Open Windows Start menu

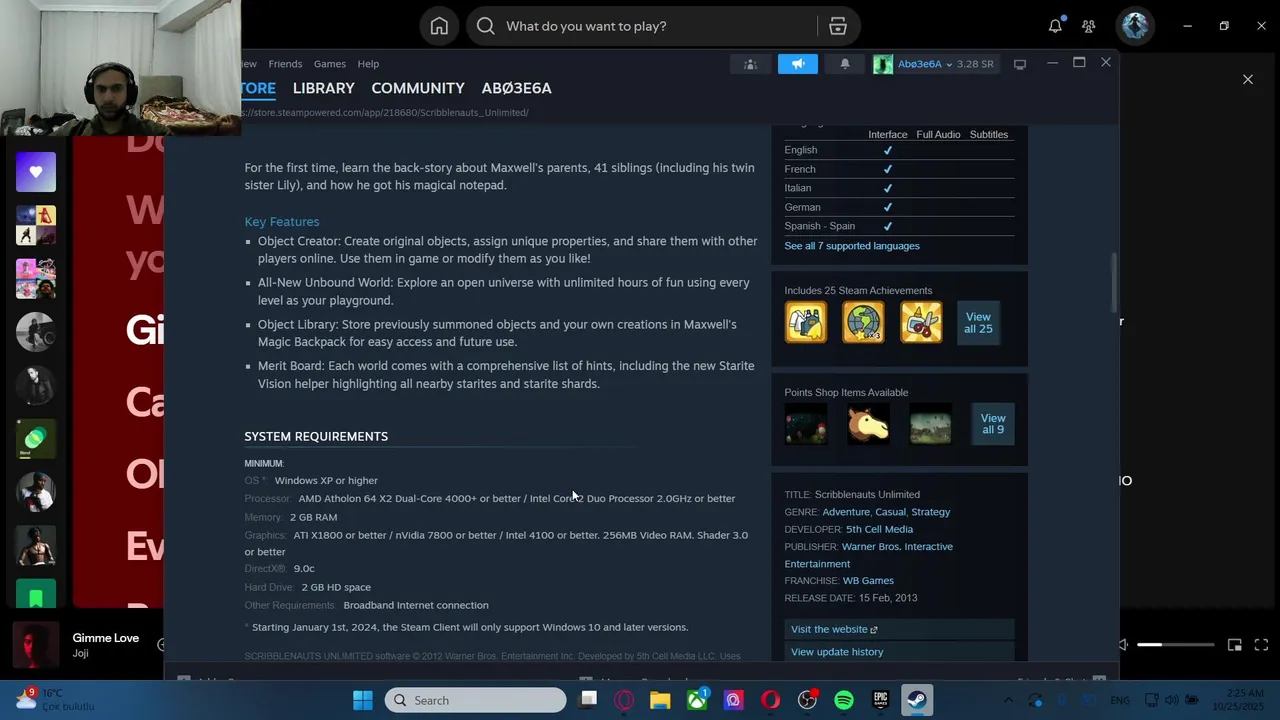[x=363, y=700]
